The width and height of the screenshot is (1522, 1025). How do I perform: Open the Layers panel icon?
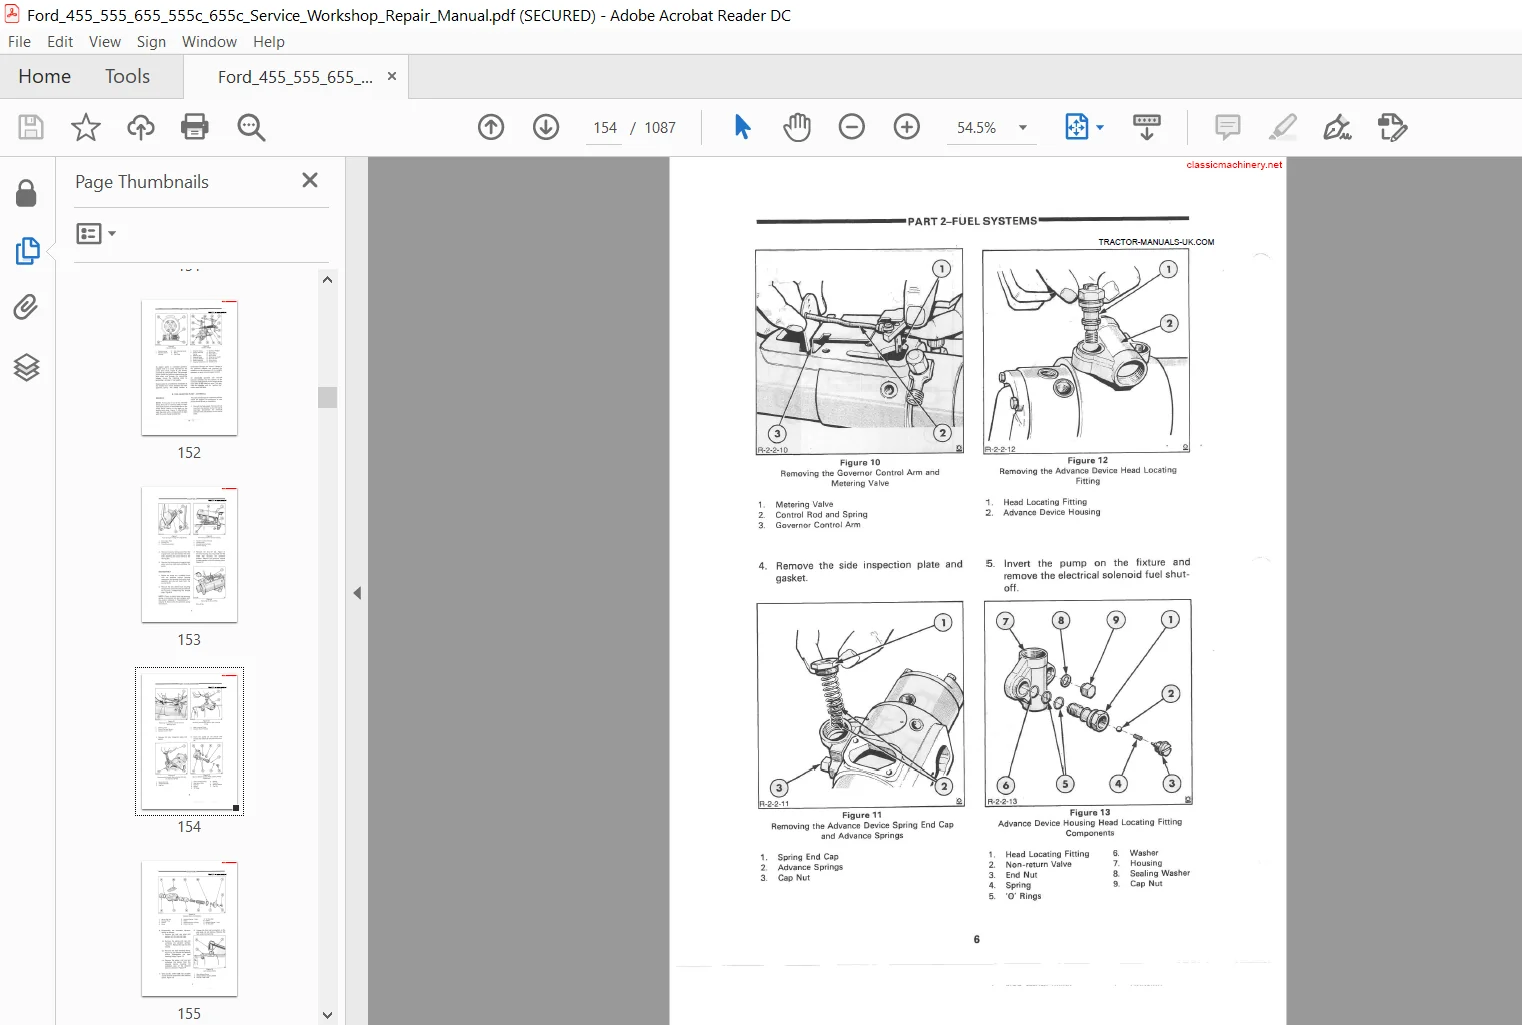click(27, 368)
